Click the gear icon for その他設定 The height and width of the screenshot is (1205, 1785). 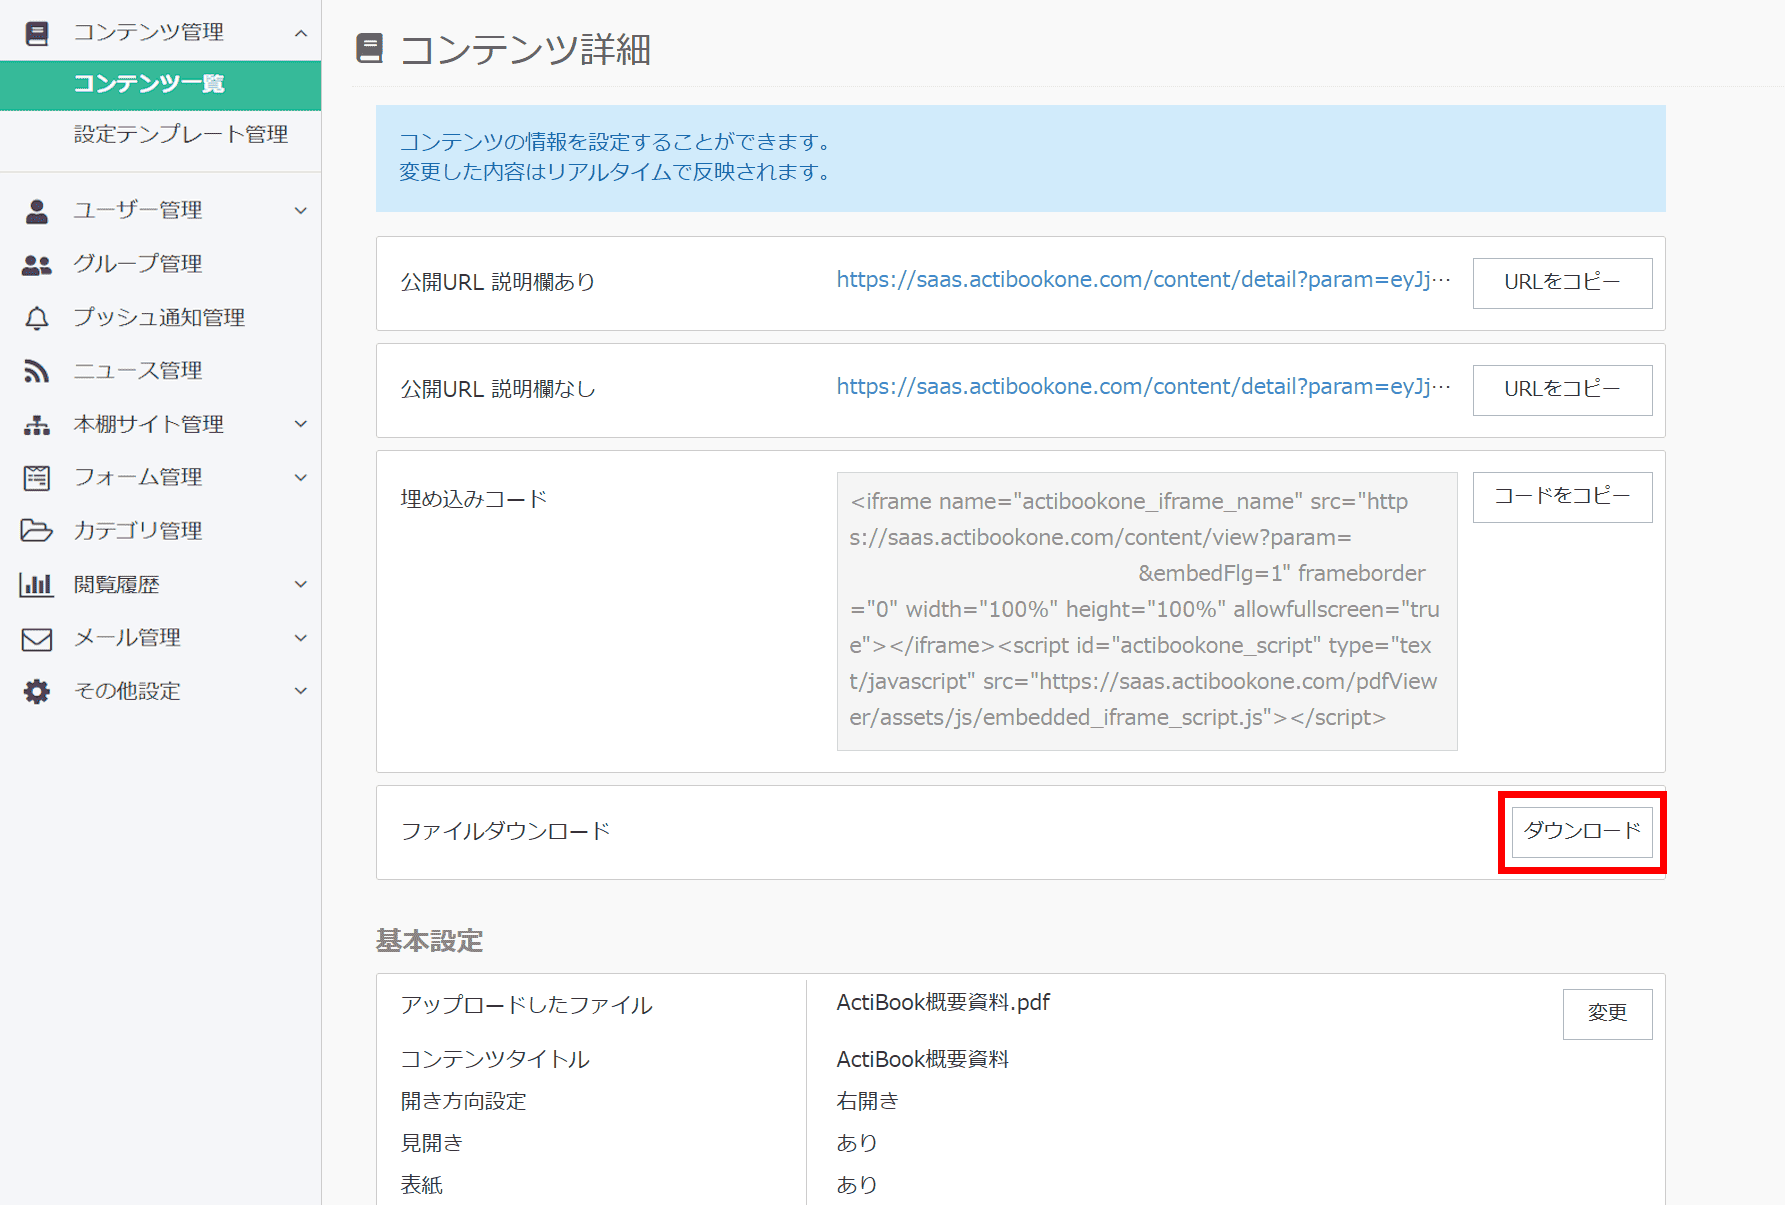(x=37, y=691)
